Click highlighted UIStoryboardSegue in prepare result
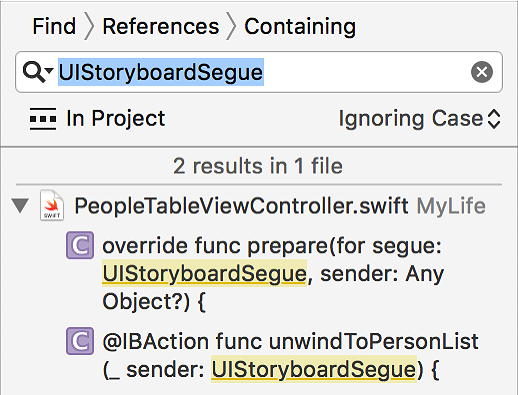This screenshot has height=395, width=518. click(x=204, y=274)
